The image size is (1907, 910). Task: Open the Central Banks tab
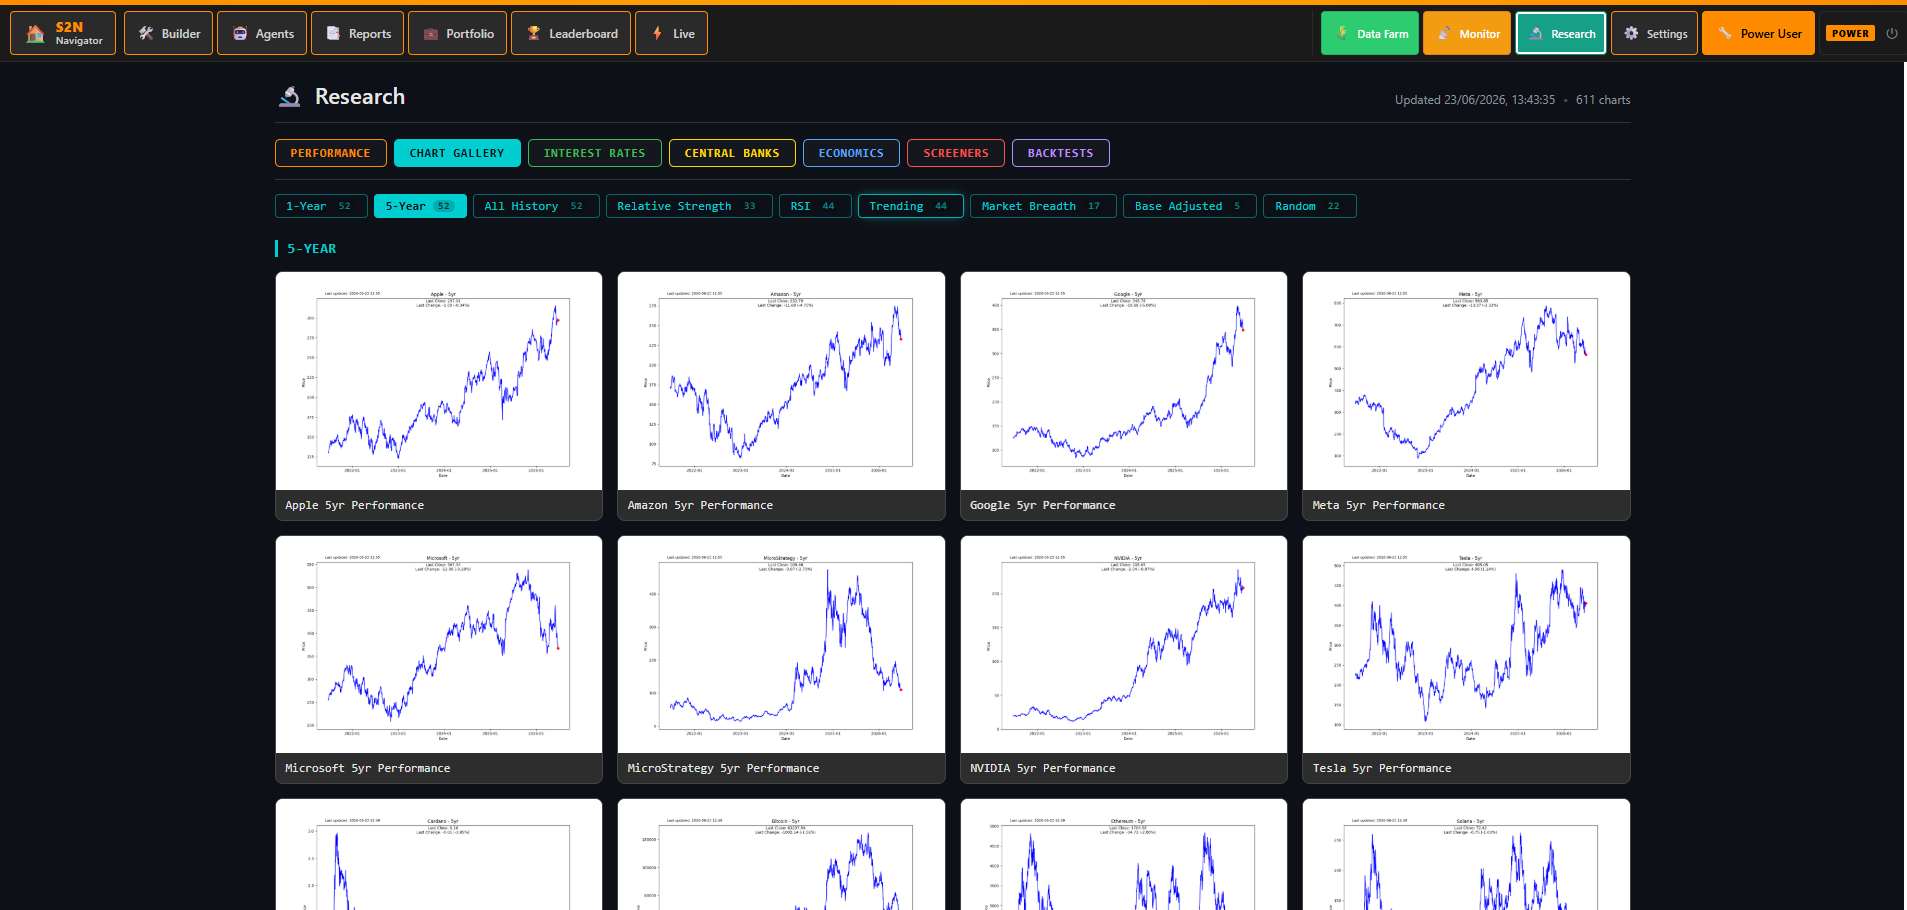(x=732, y=153)
